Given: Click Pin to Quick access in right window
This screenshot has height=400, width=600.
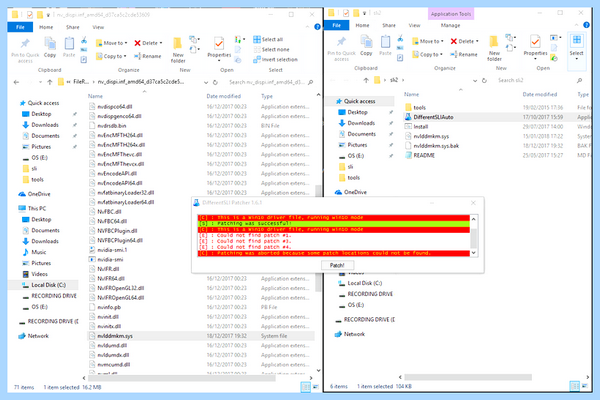Looking at the screenshot, I should [x=341, y=48].
